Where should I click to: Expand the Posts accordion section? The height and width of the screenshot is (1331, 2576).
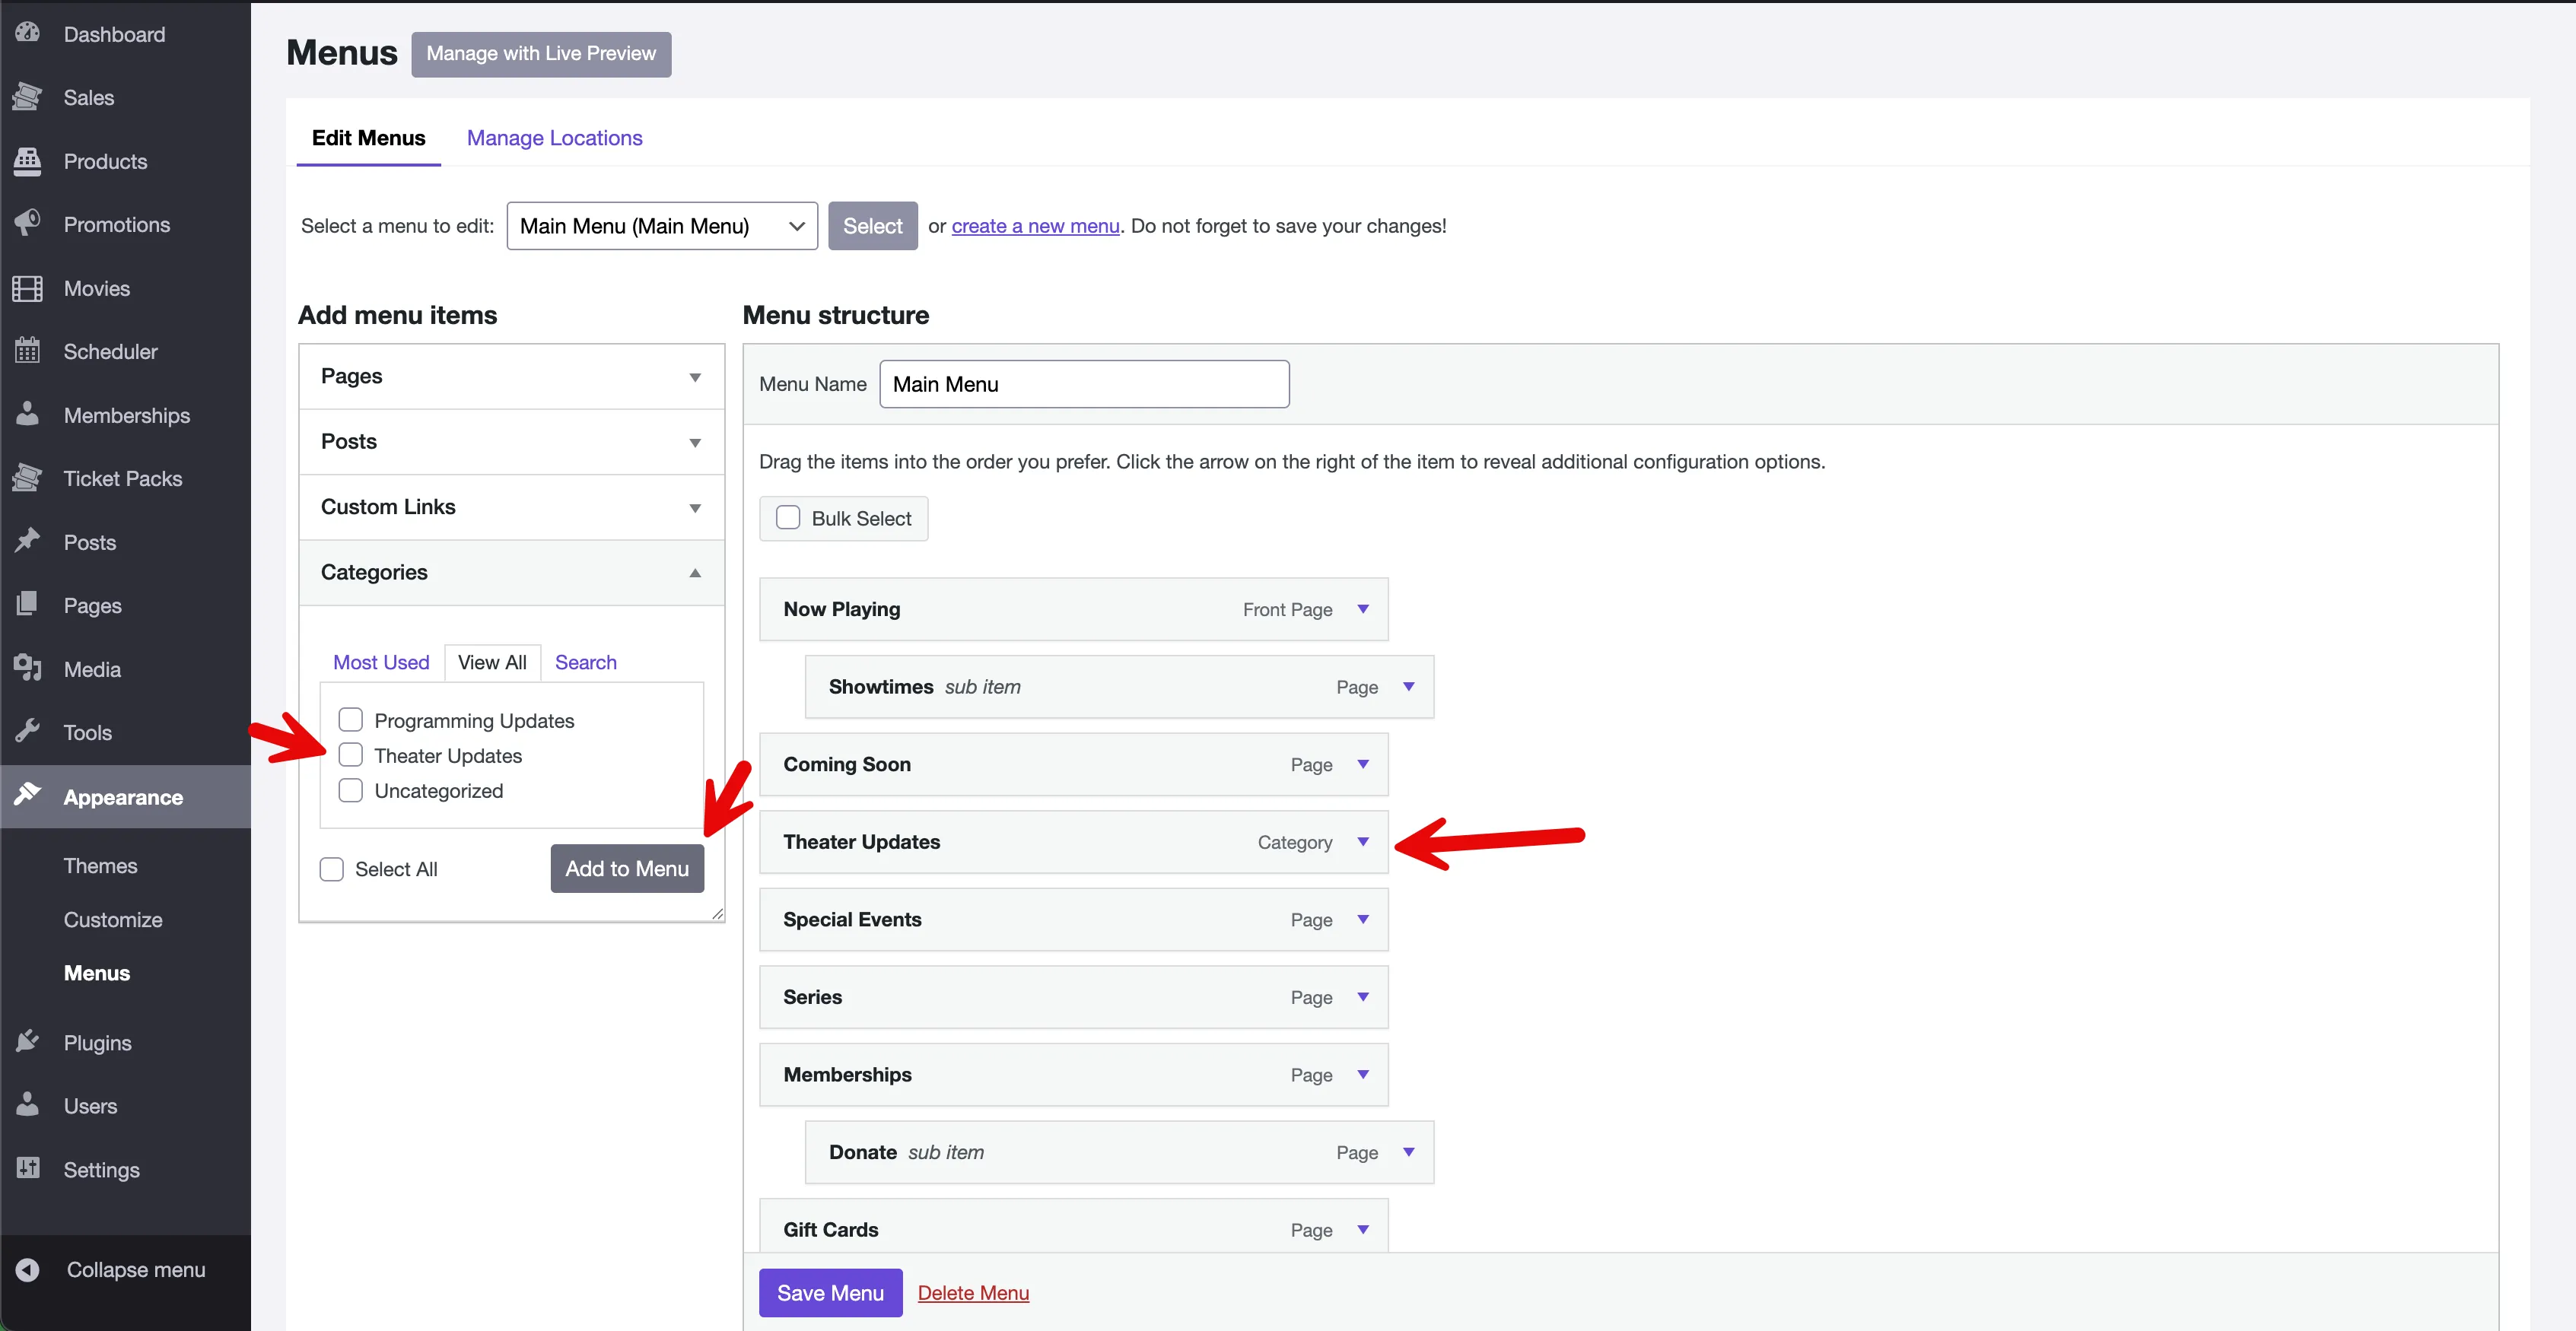[x=512, y=441]
